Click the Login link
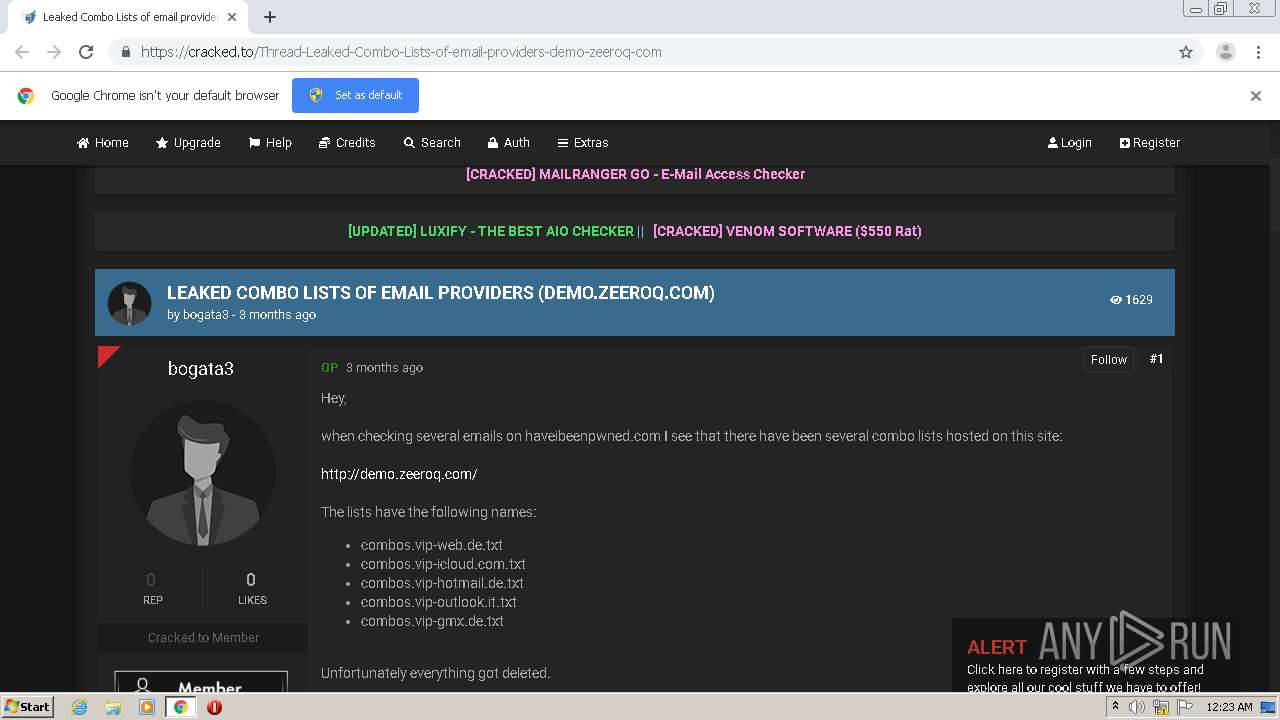1280x720 pixels. 1070,143
